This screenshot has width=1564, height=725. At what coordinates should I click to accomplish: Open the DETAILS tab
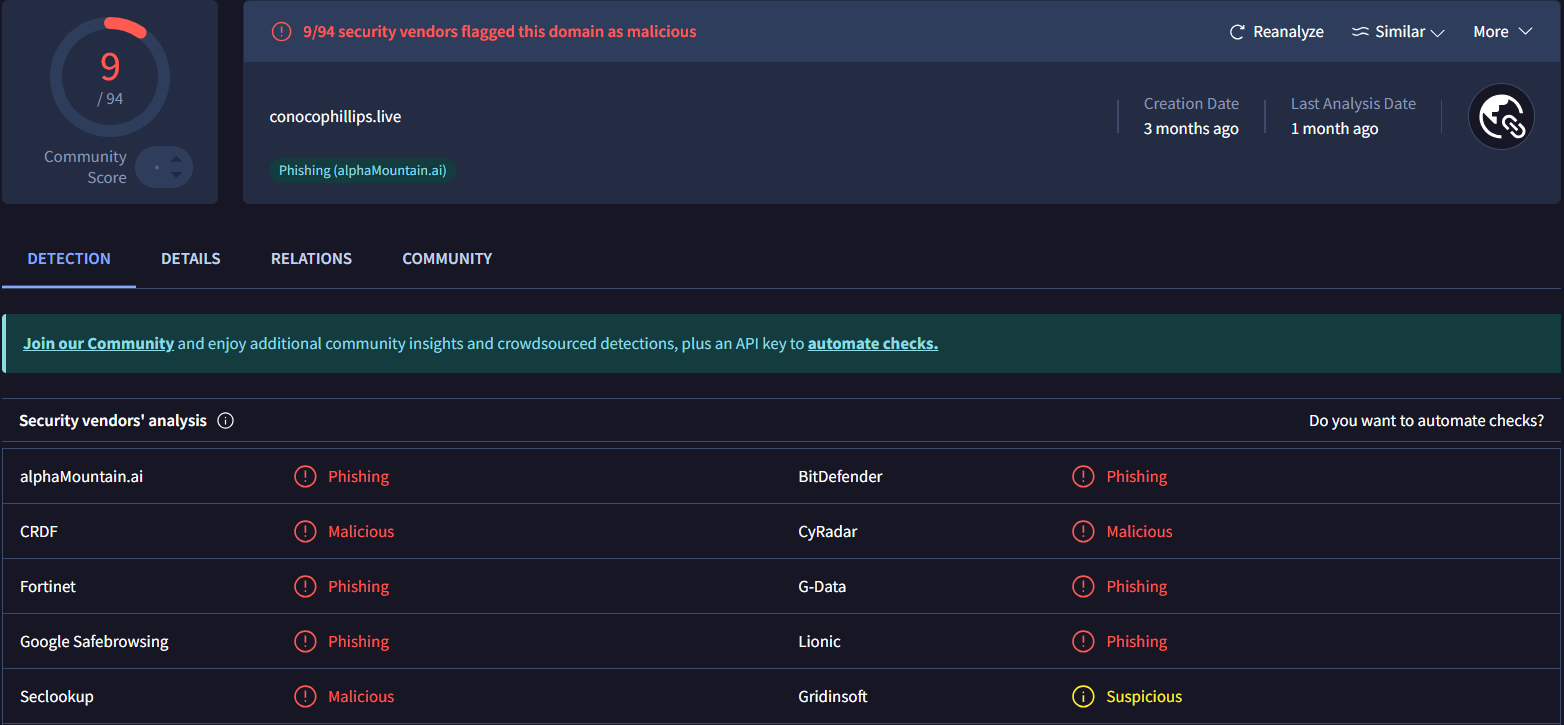tap(191, 259)
